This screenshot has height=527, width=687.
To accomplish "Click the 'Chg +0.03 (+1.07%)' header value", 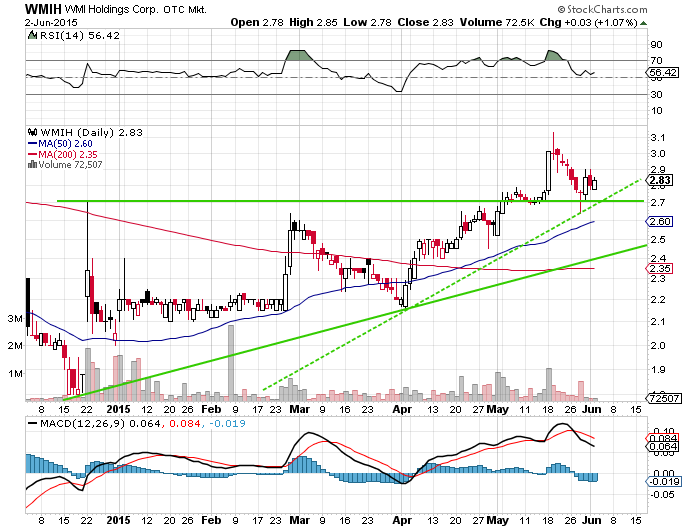I will coord(588,22).
